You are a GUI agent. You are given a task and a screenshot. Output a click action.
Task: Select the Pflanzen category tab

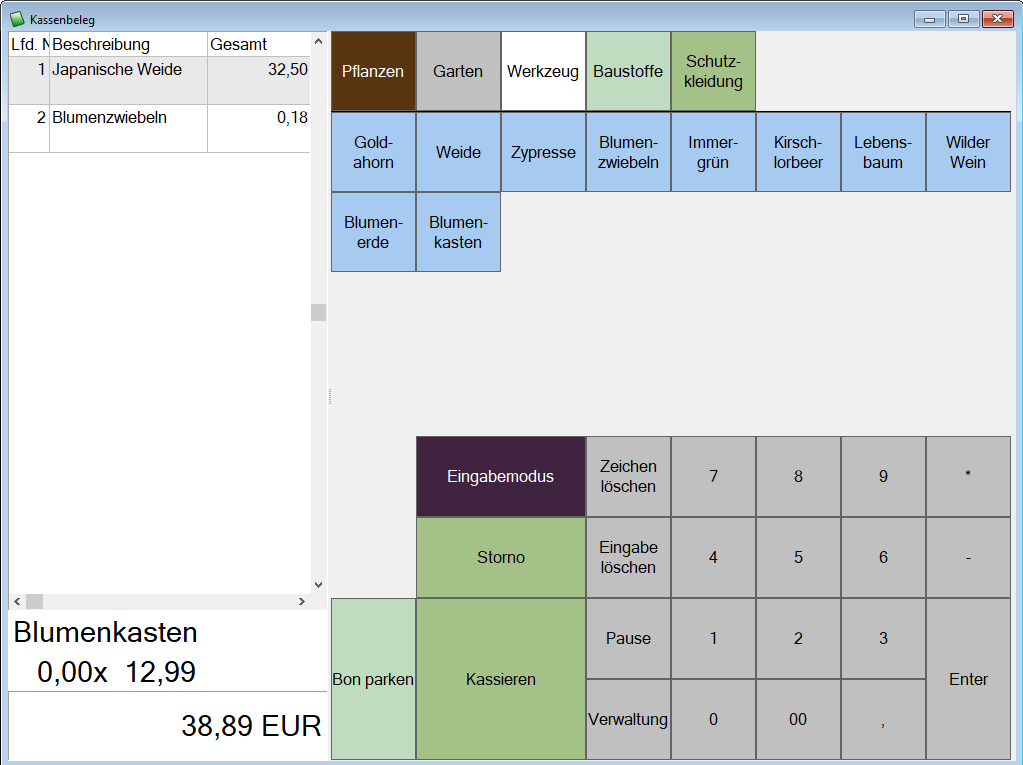click(x=373, y=71)
